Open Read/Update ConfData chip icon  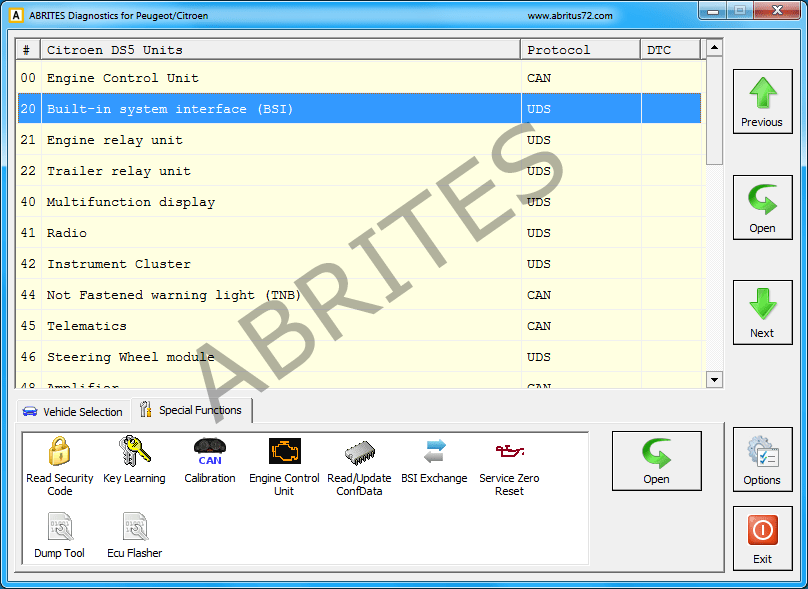[x=359, y=466]
